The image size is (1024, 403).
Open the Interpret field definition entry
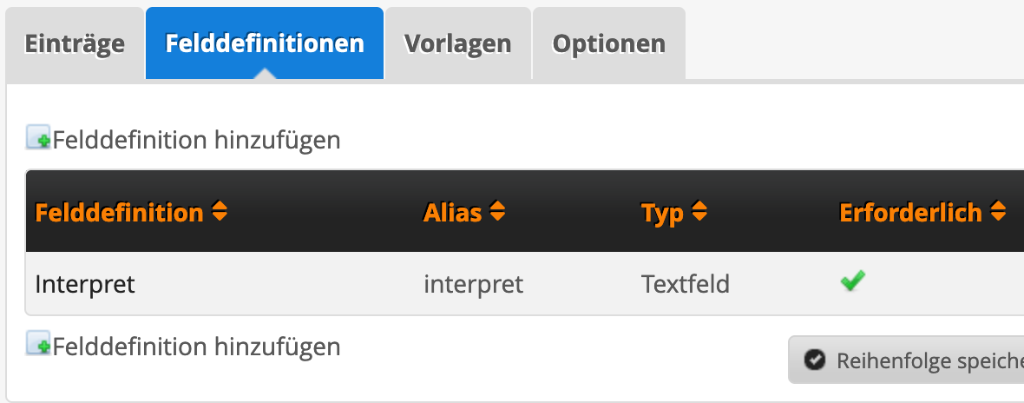tap(85, 284)
